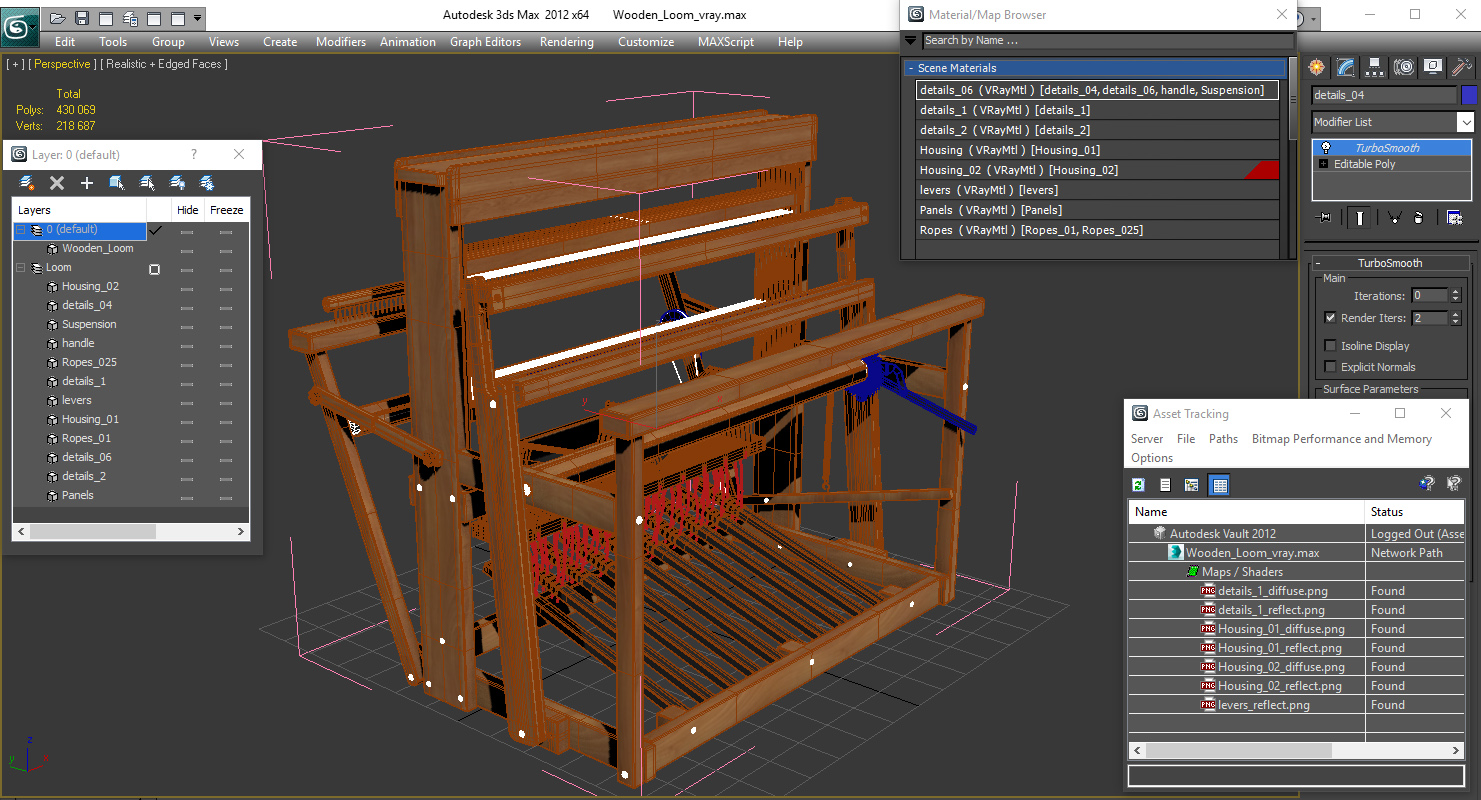This screenshot has width=1481, height=800.
Task: Click the Pin Stack icon below modifier stack
Action: (1325, 217)
